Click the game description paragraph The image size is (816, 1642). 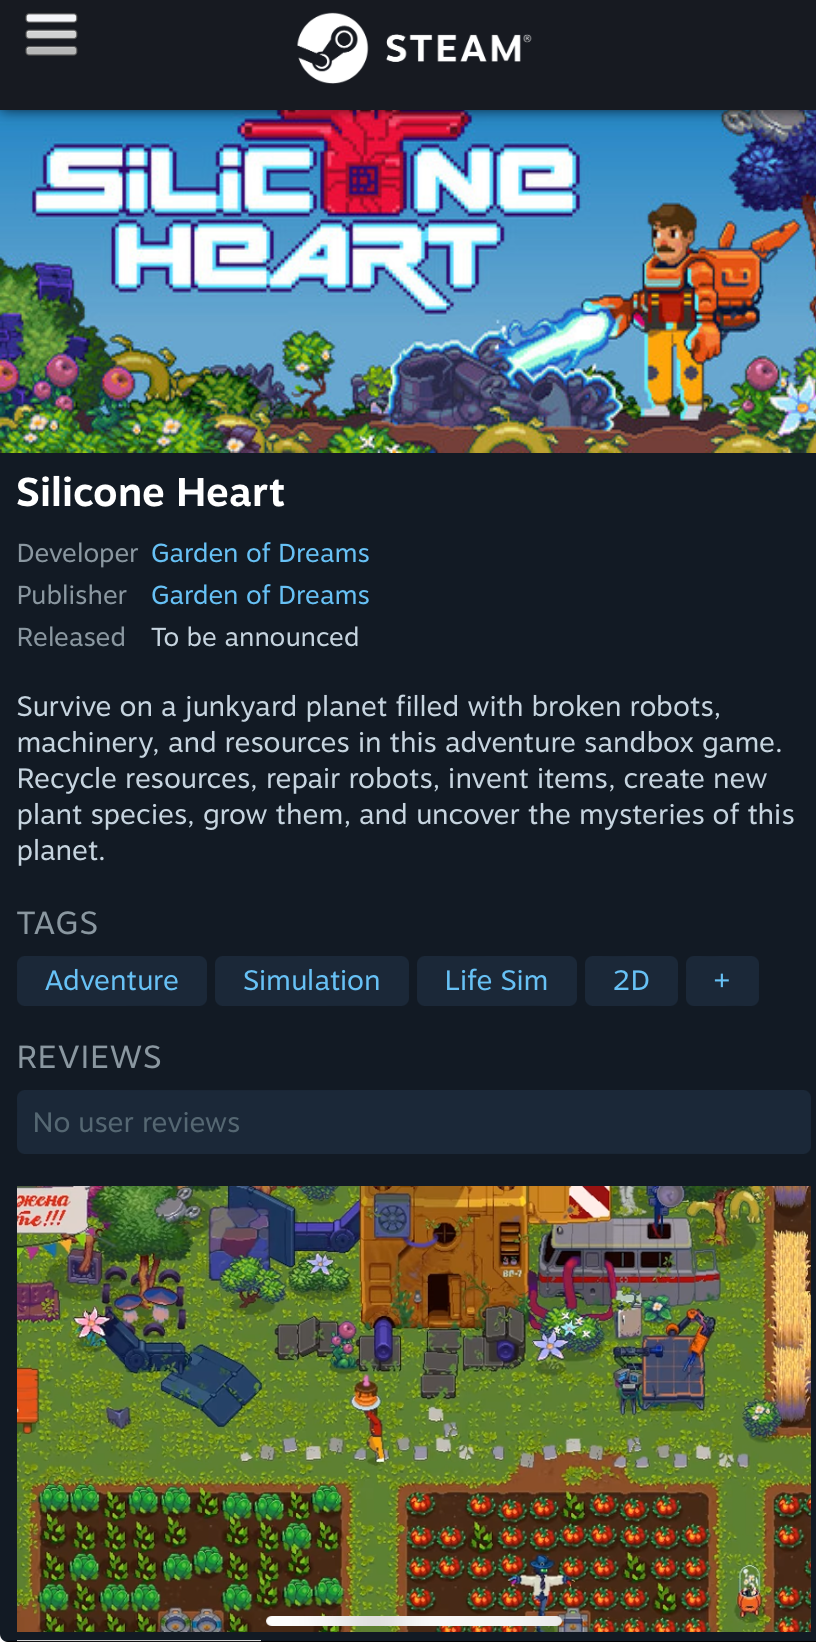pos(406,778)
